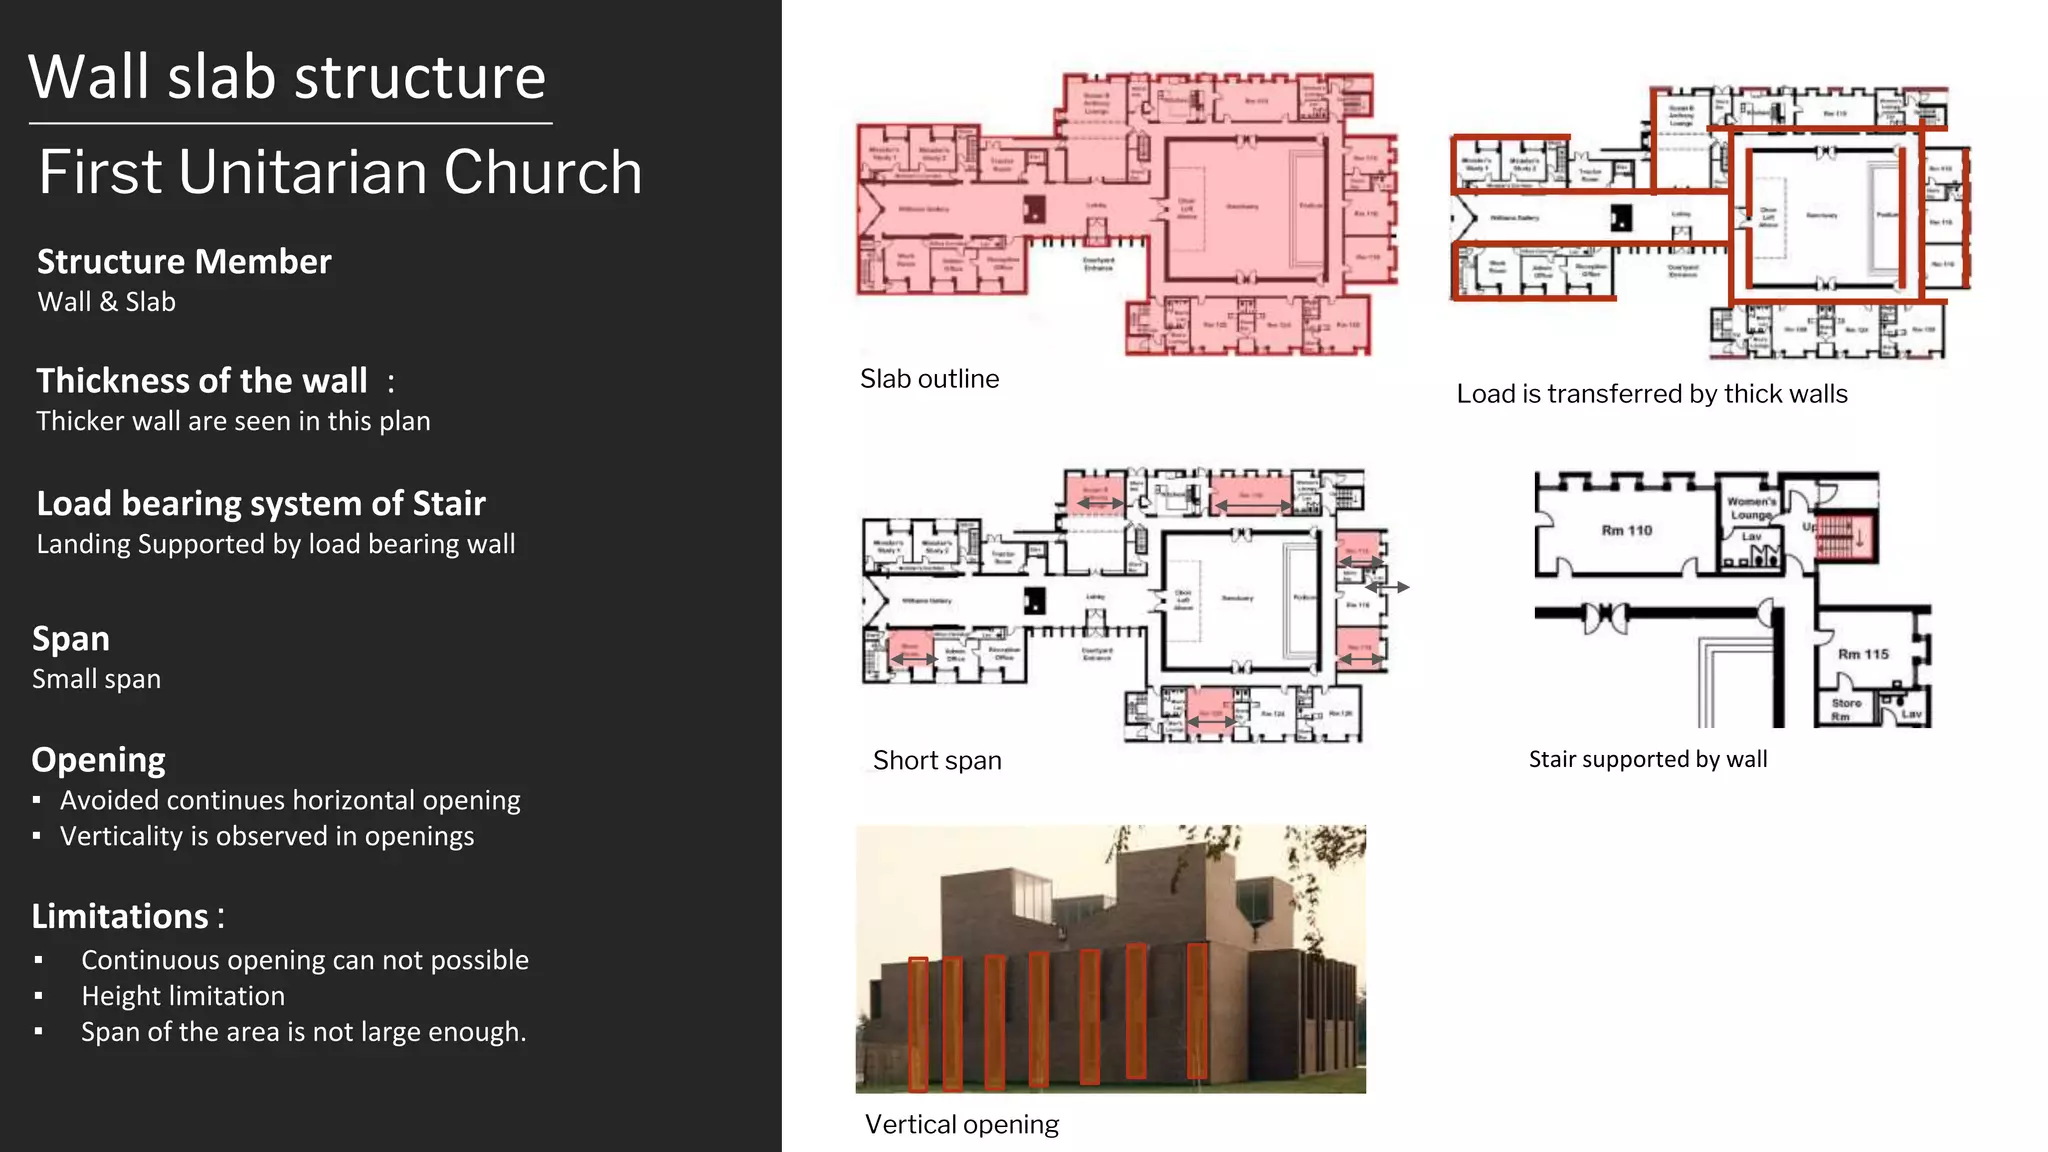Click the 'Wall slab structure' title
The width and height of the screenshot is (2048, 1152).
(287, 77)
